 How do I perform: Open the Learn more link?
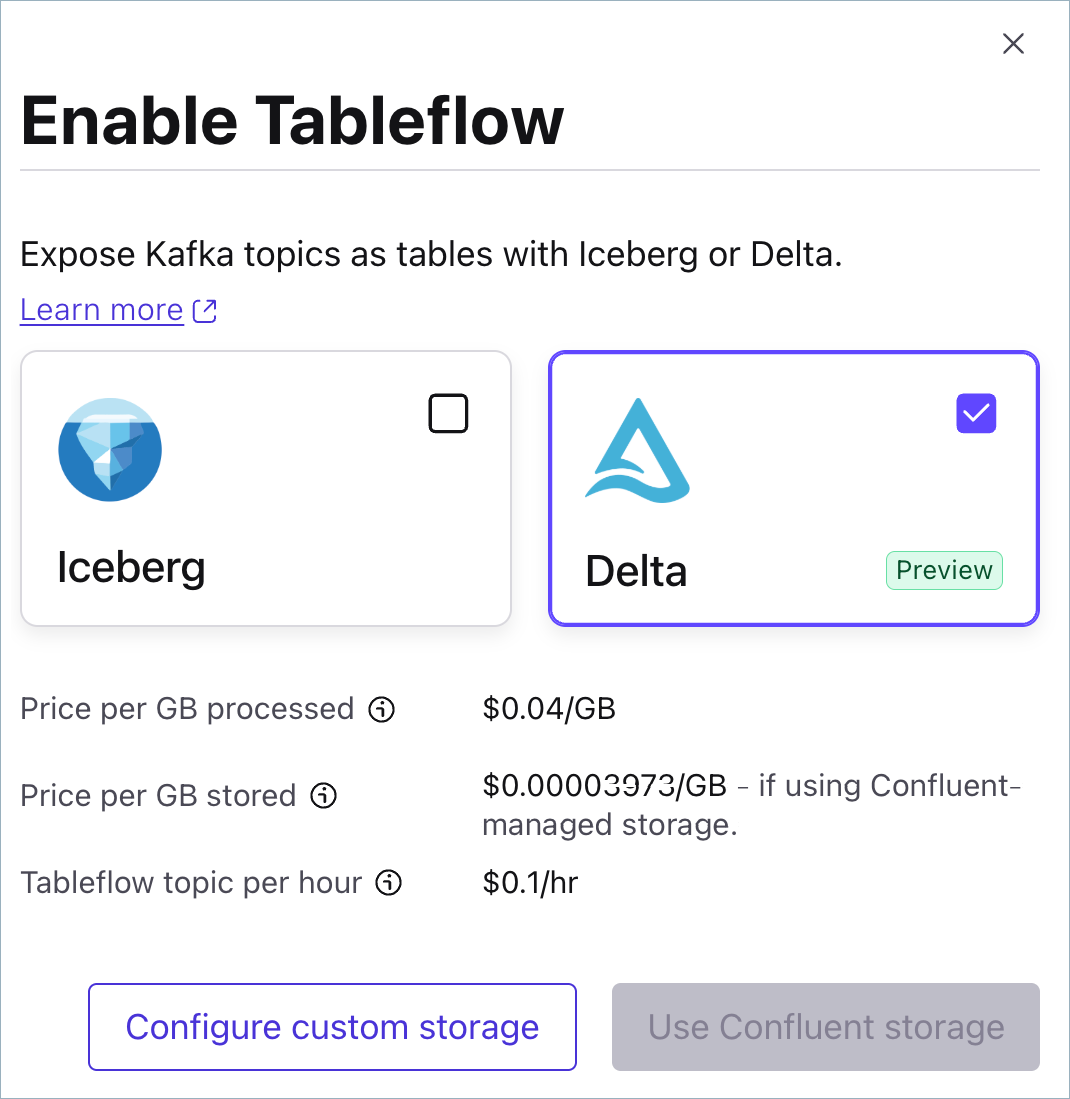click(x=101, y=309)
